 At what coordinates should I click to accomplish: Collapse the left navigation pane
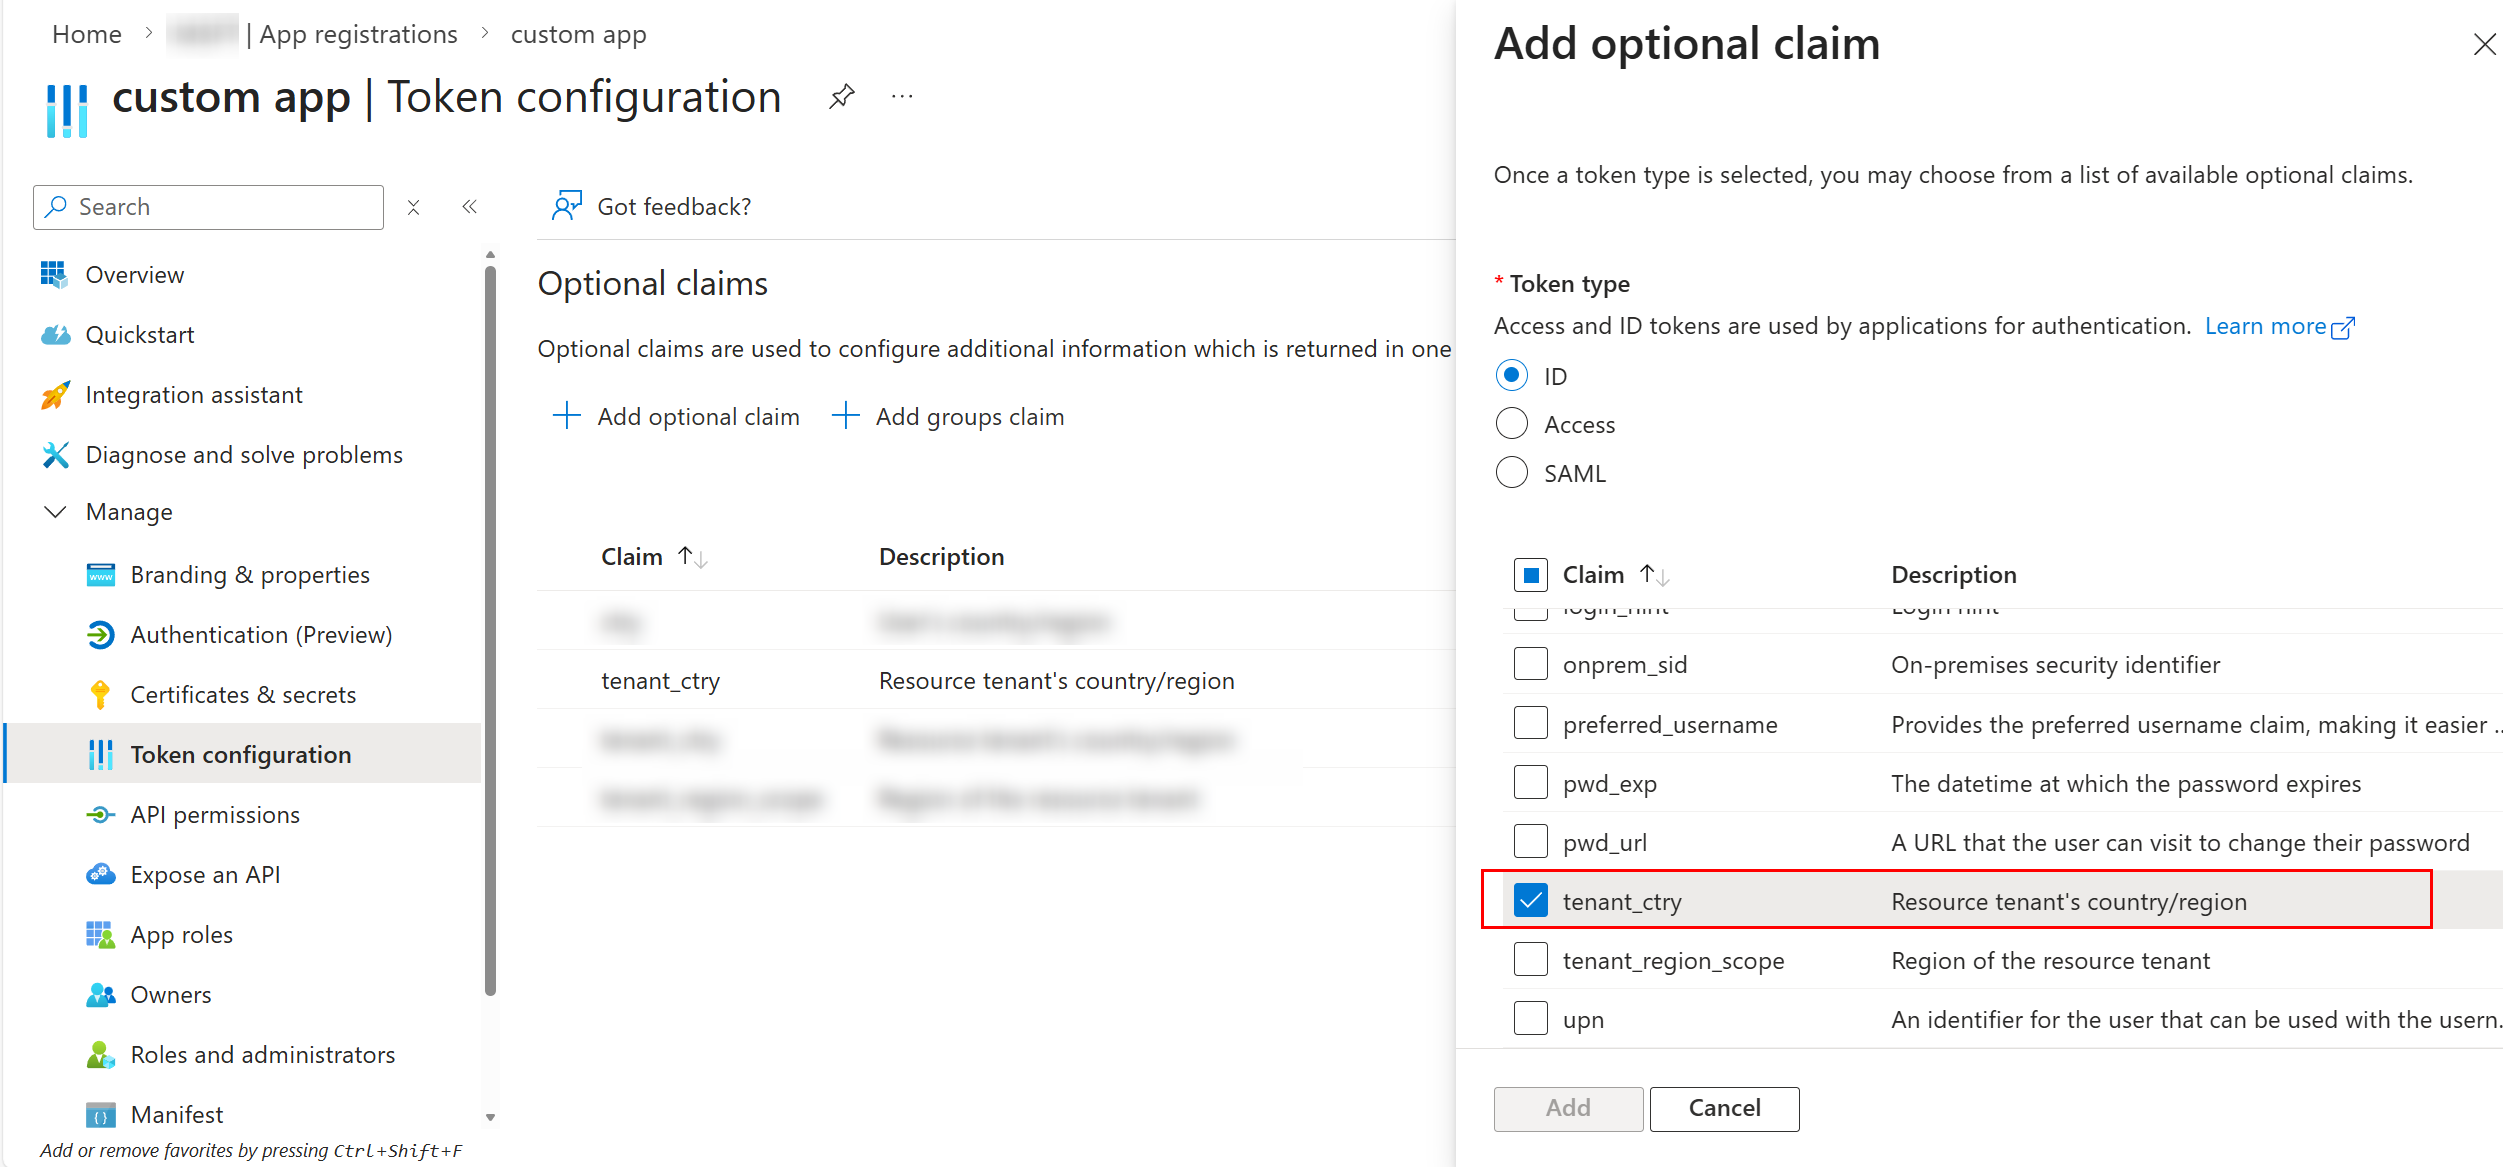click(x=469, y=206)
